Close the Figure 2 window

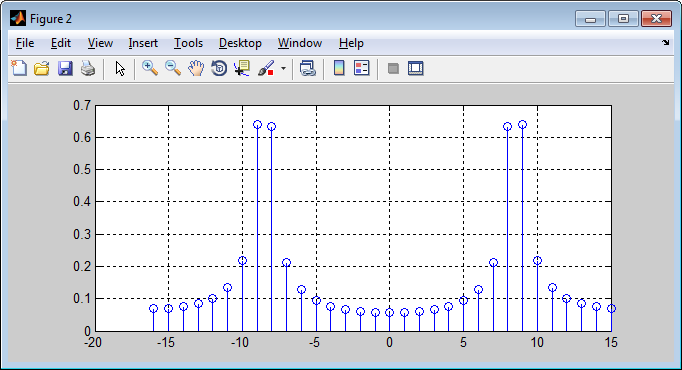[656, 19]
